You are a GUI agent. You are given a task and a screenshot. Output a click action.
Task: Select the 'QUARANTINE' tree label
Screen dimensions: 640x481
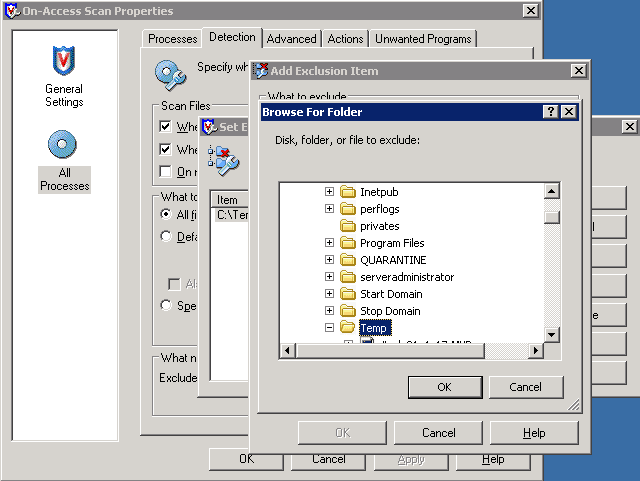(393, 260)
